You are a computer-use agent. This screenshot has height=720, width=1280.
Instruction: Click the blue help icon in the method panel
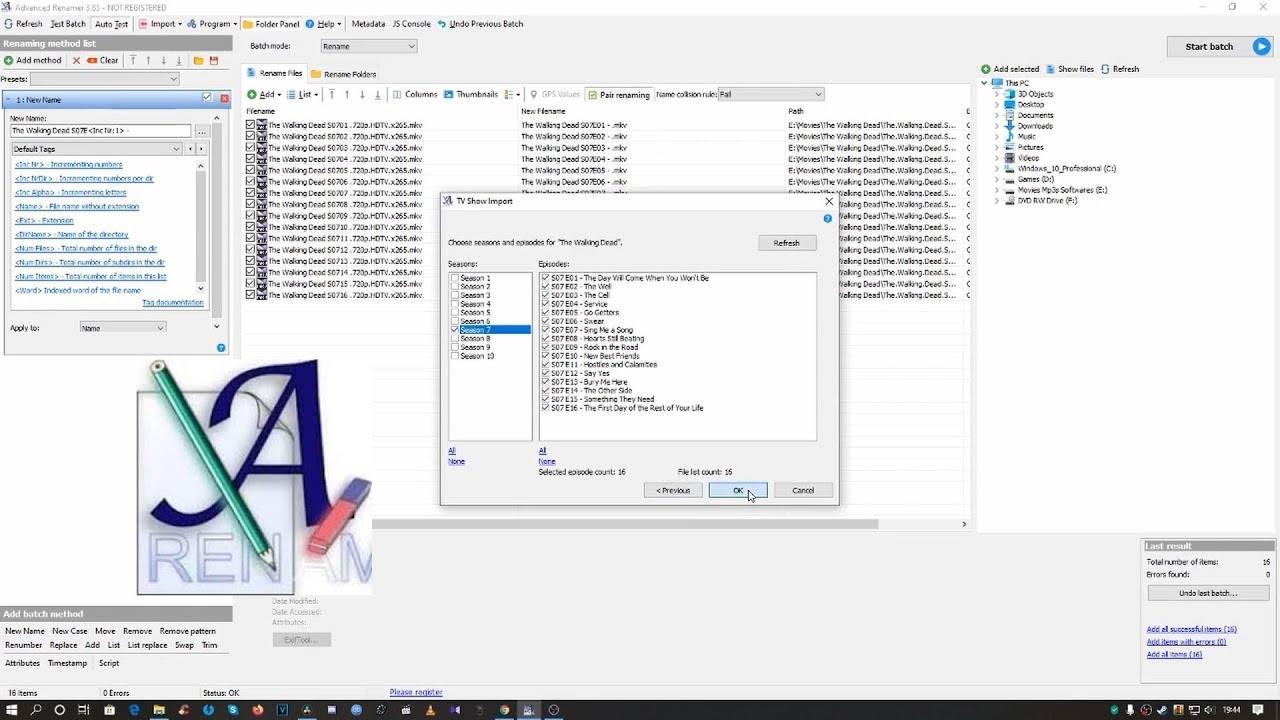(x=221, y=348)
